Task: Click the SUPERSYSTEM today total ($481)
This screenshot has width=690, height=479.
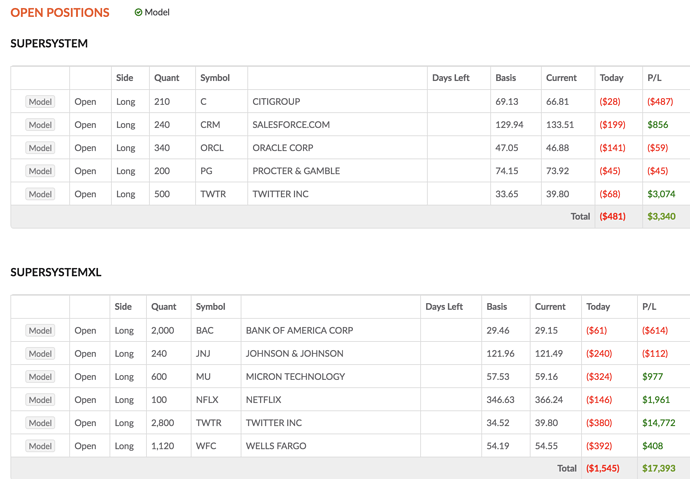Action: click(x=612, y=216)
